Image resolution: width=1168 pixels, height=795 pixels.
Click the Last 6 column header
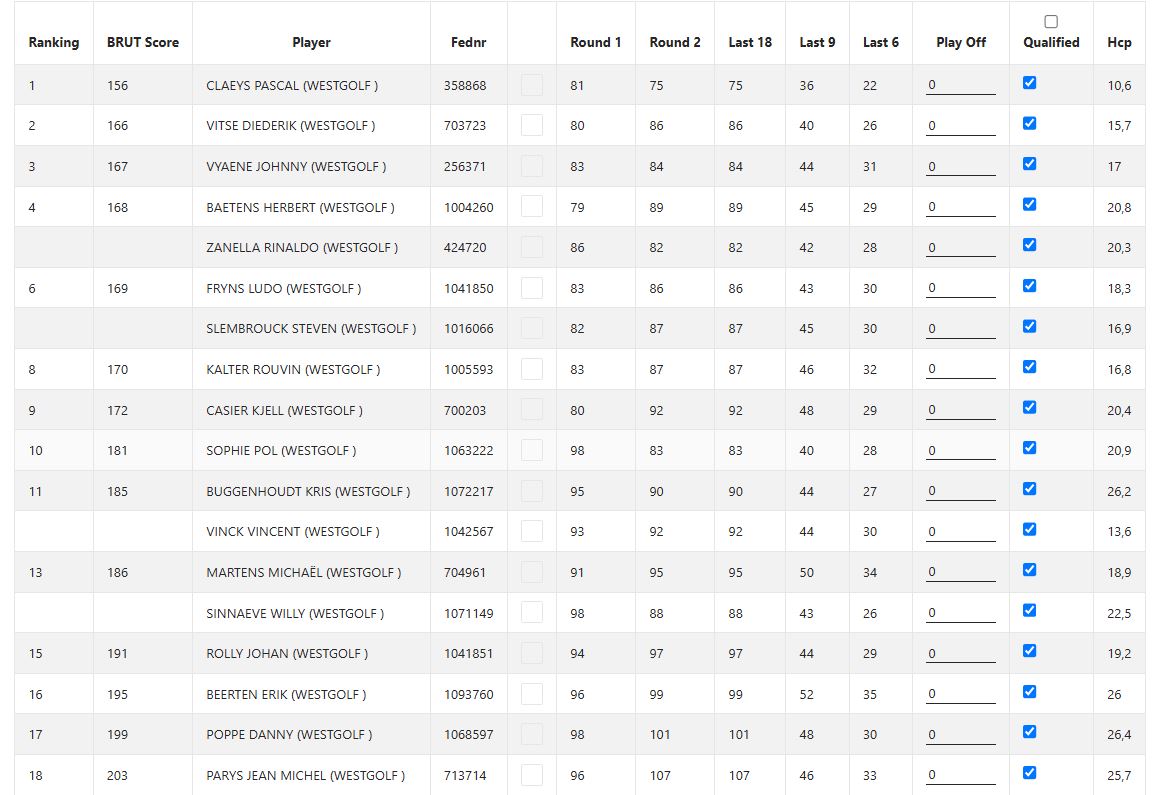[x=880, y=42]
